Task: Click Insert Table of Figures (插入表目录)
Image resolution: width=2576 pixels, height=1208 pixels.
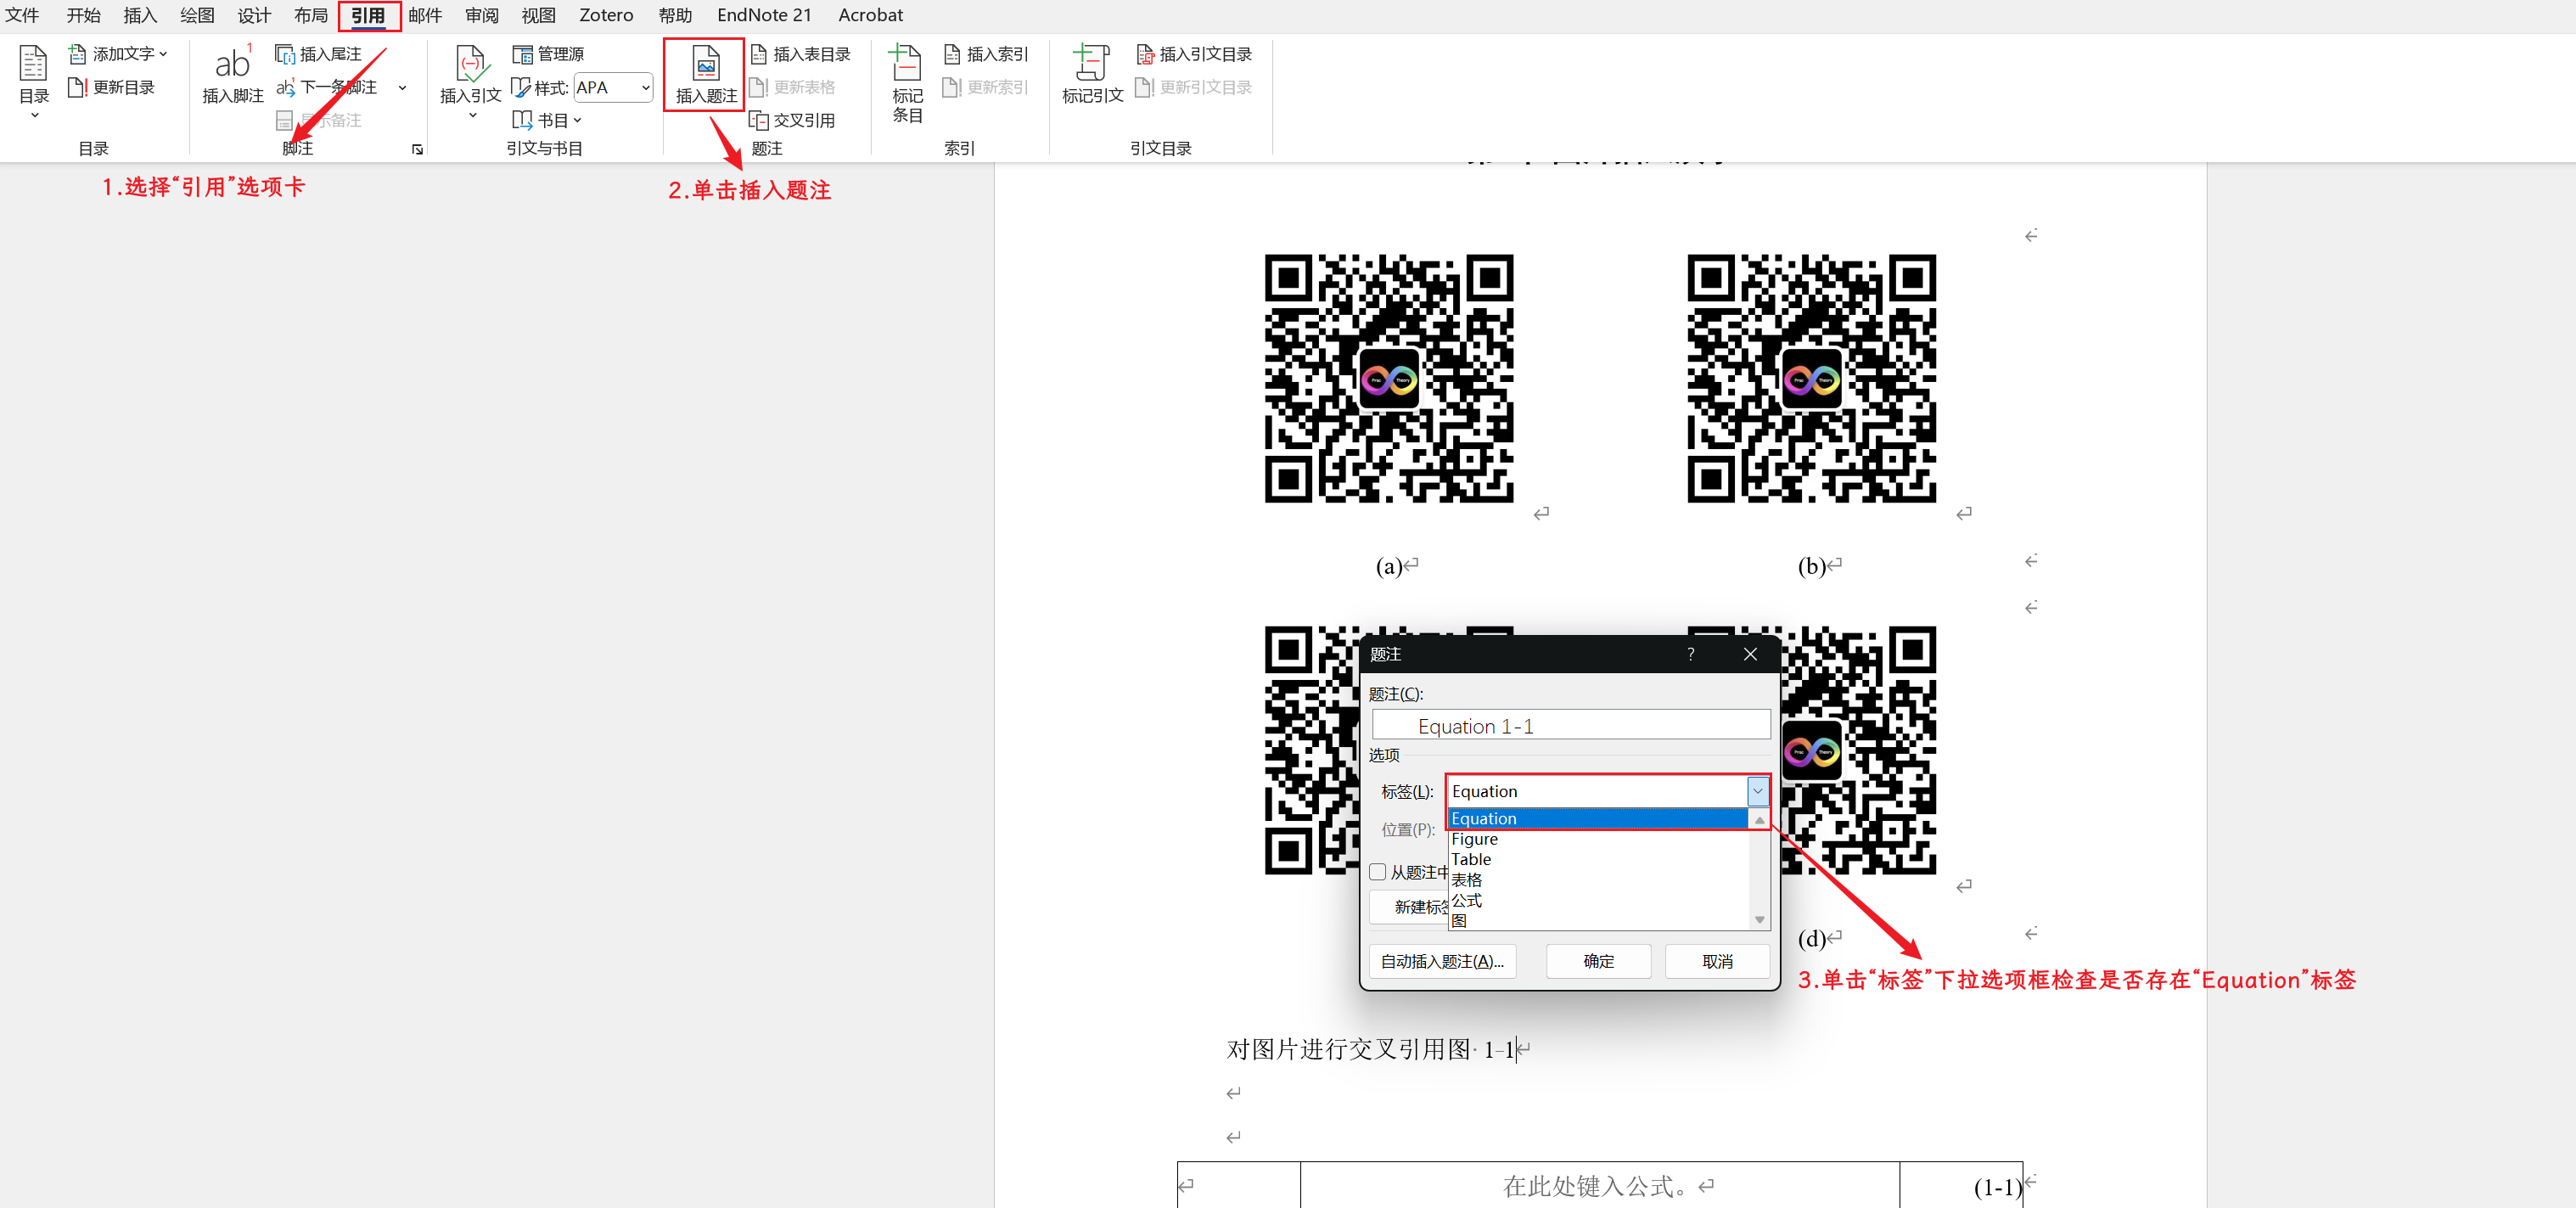Action: pos(801,54)
